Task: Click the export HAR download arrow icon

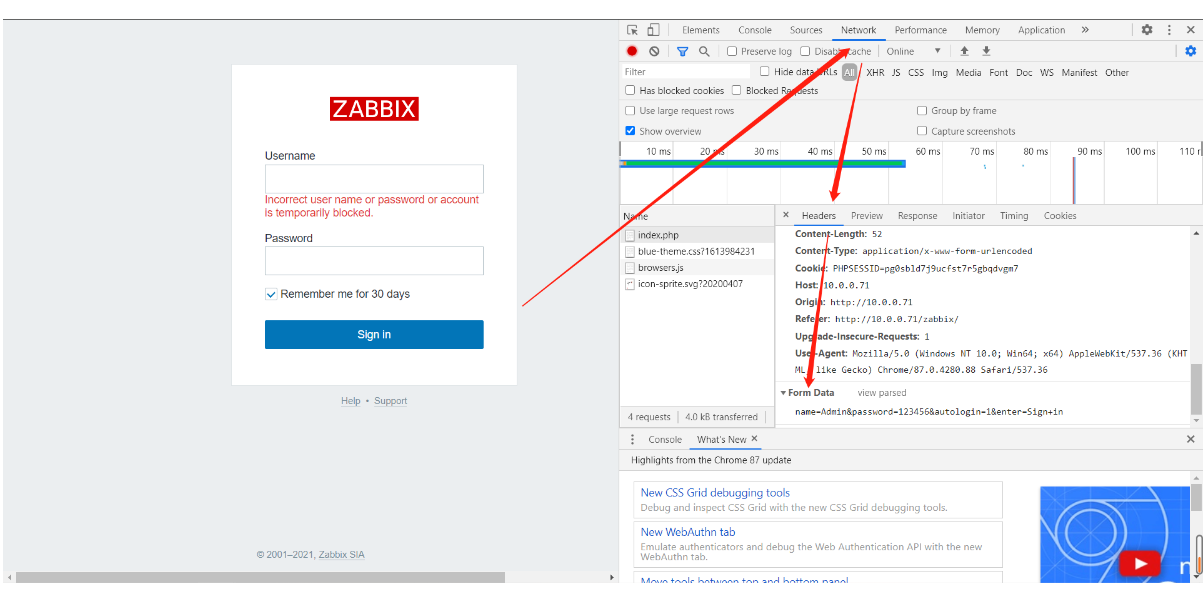Action: 986,51
